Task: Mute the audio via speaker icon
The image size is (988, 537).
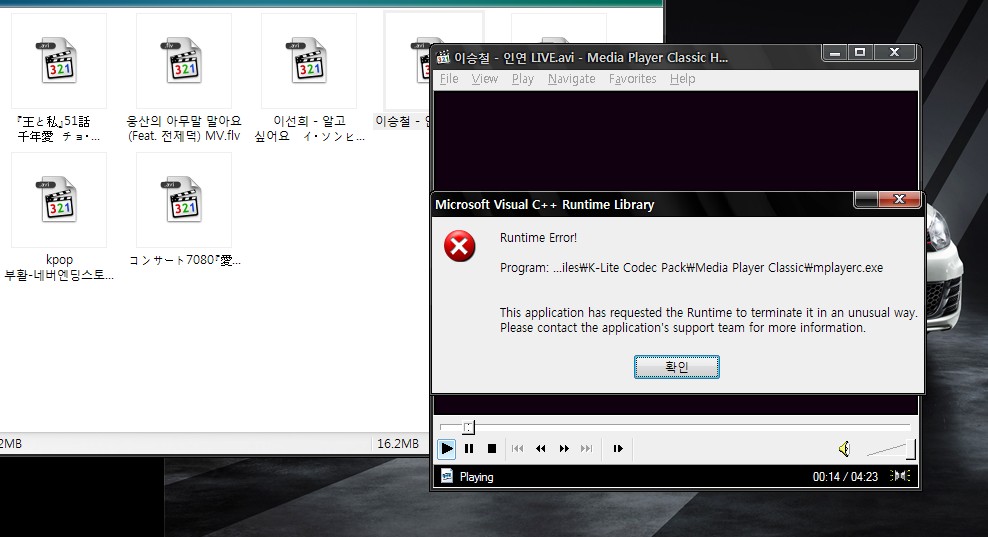Action: tap(844, 449)
